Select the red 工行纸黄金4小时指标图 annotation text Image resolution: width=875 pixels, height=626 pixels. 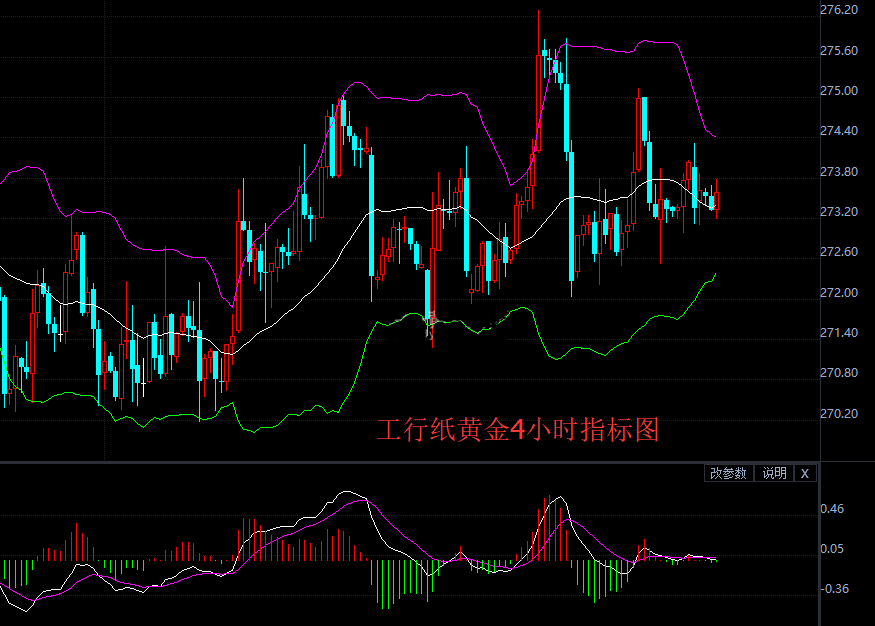coord(517,431)
